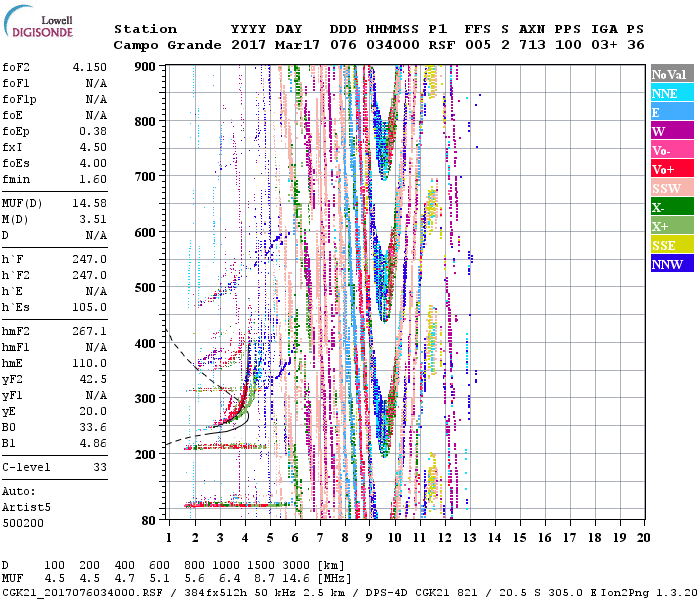Click the AXN value 713
The image size is (700, 600).
point(532,45)
